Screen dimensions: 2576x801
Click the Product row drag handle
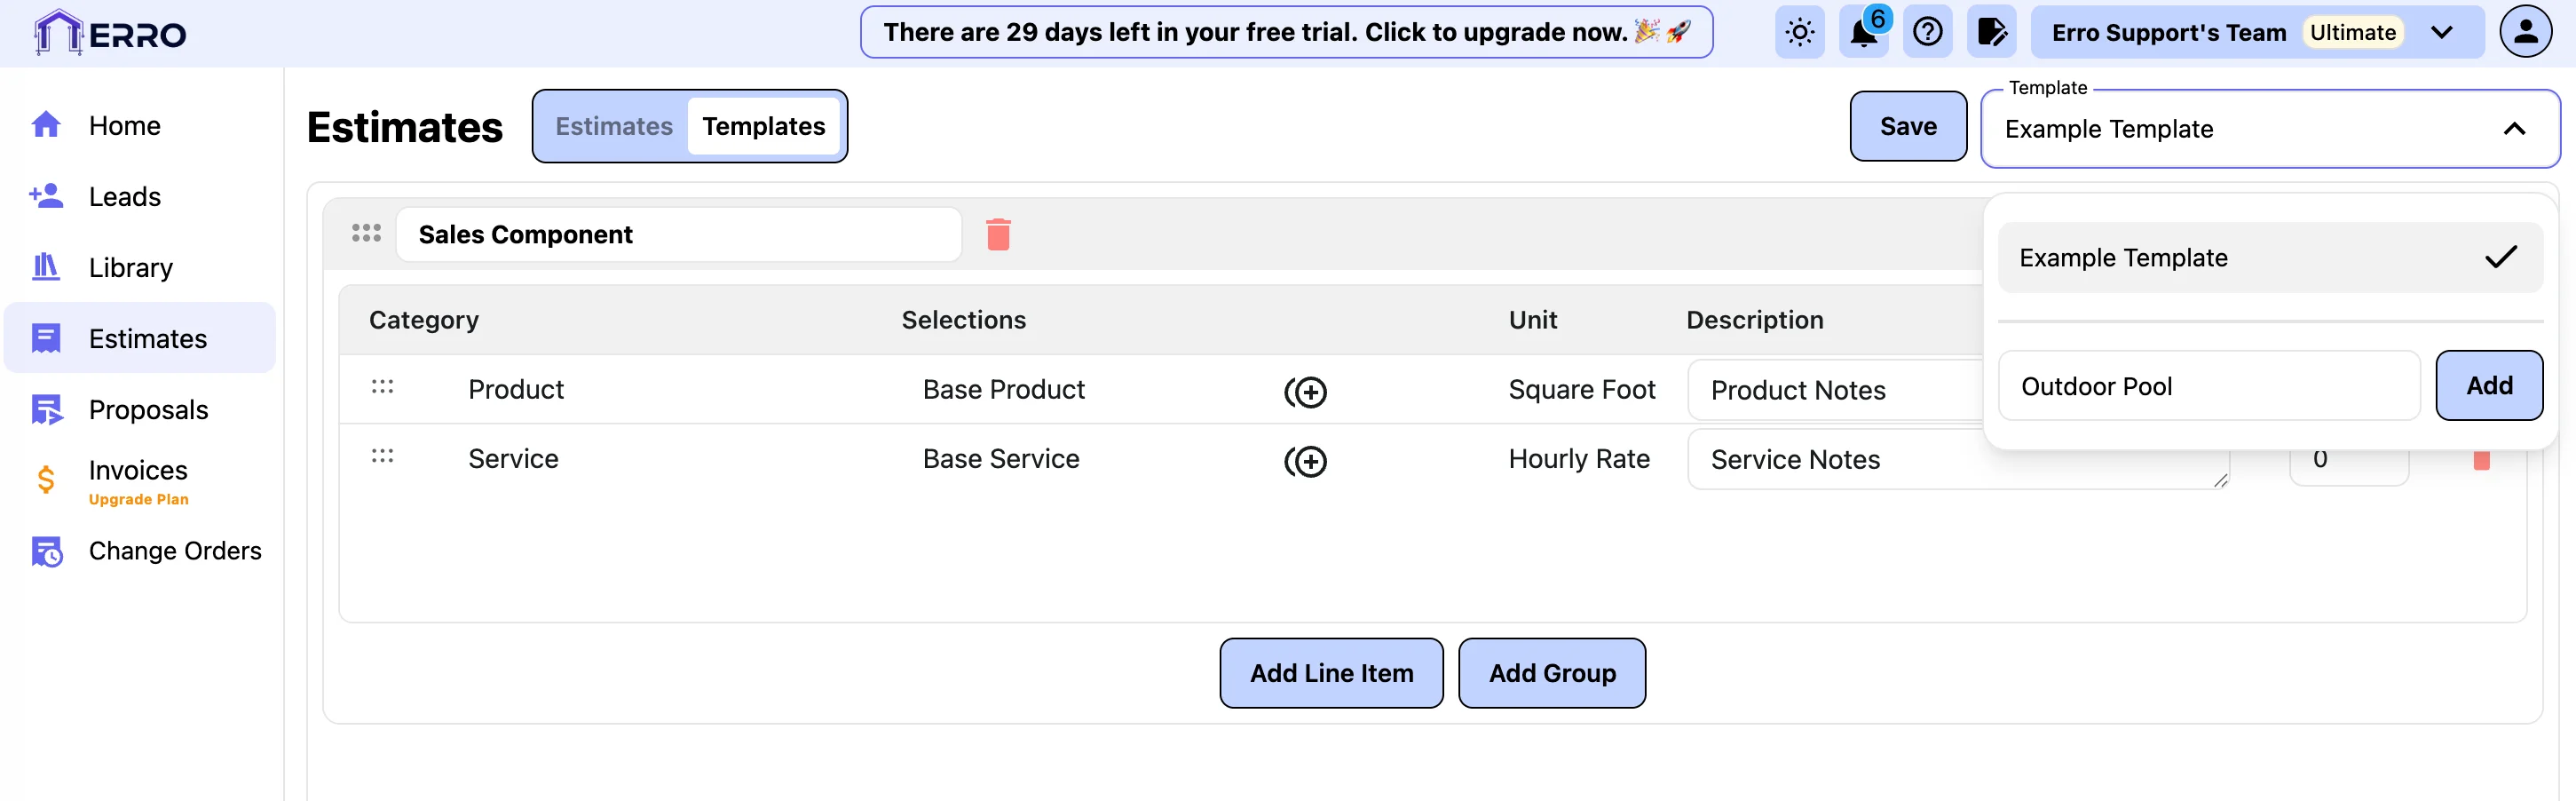tap(382, 387)
